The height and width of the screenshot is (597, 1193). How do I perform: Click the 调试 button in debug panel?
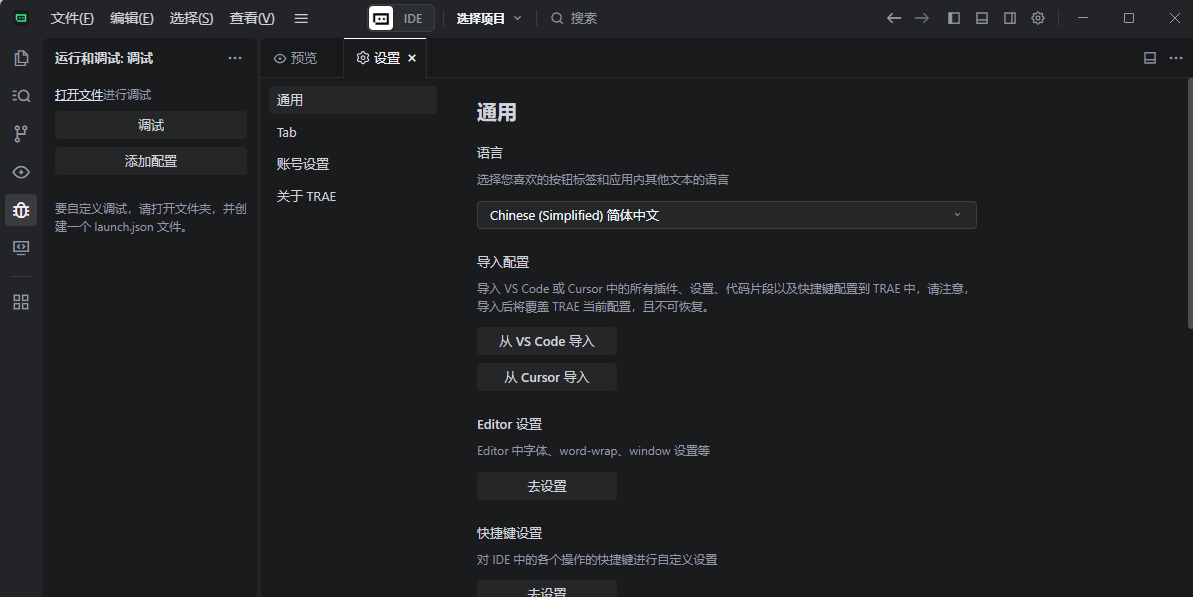tap(150, 124)
